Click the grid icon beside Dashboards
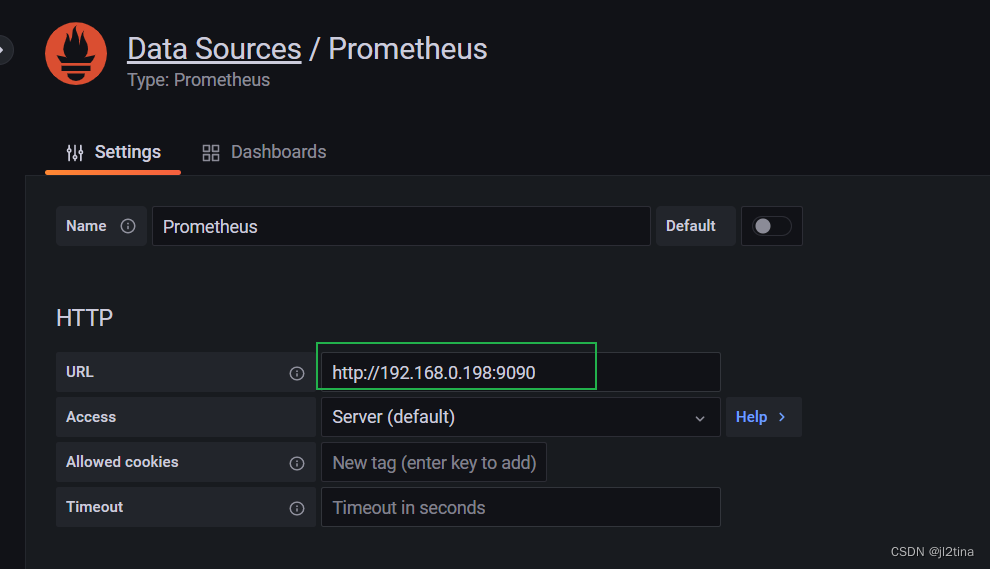 tap(210, 152)
